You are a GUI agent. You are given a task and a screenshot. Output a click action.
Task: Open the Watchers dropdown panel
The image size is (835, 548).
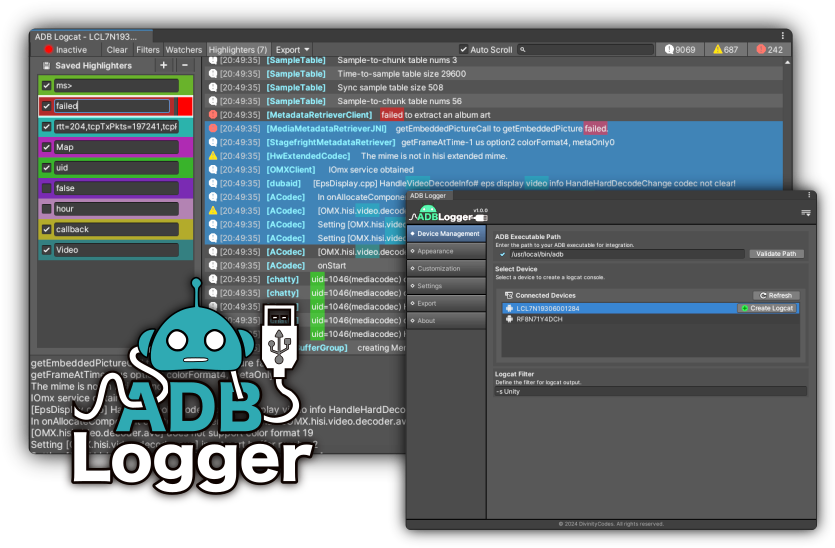pos(183,49)
